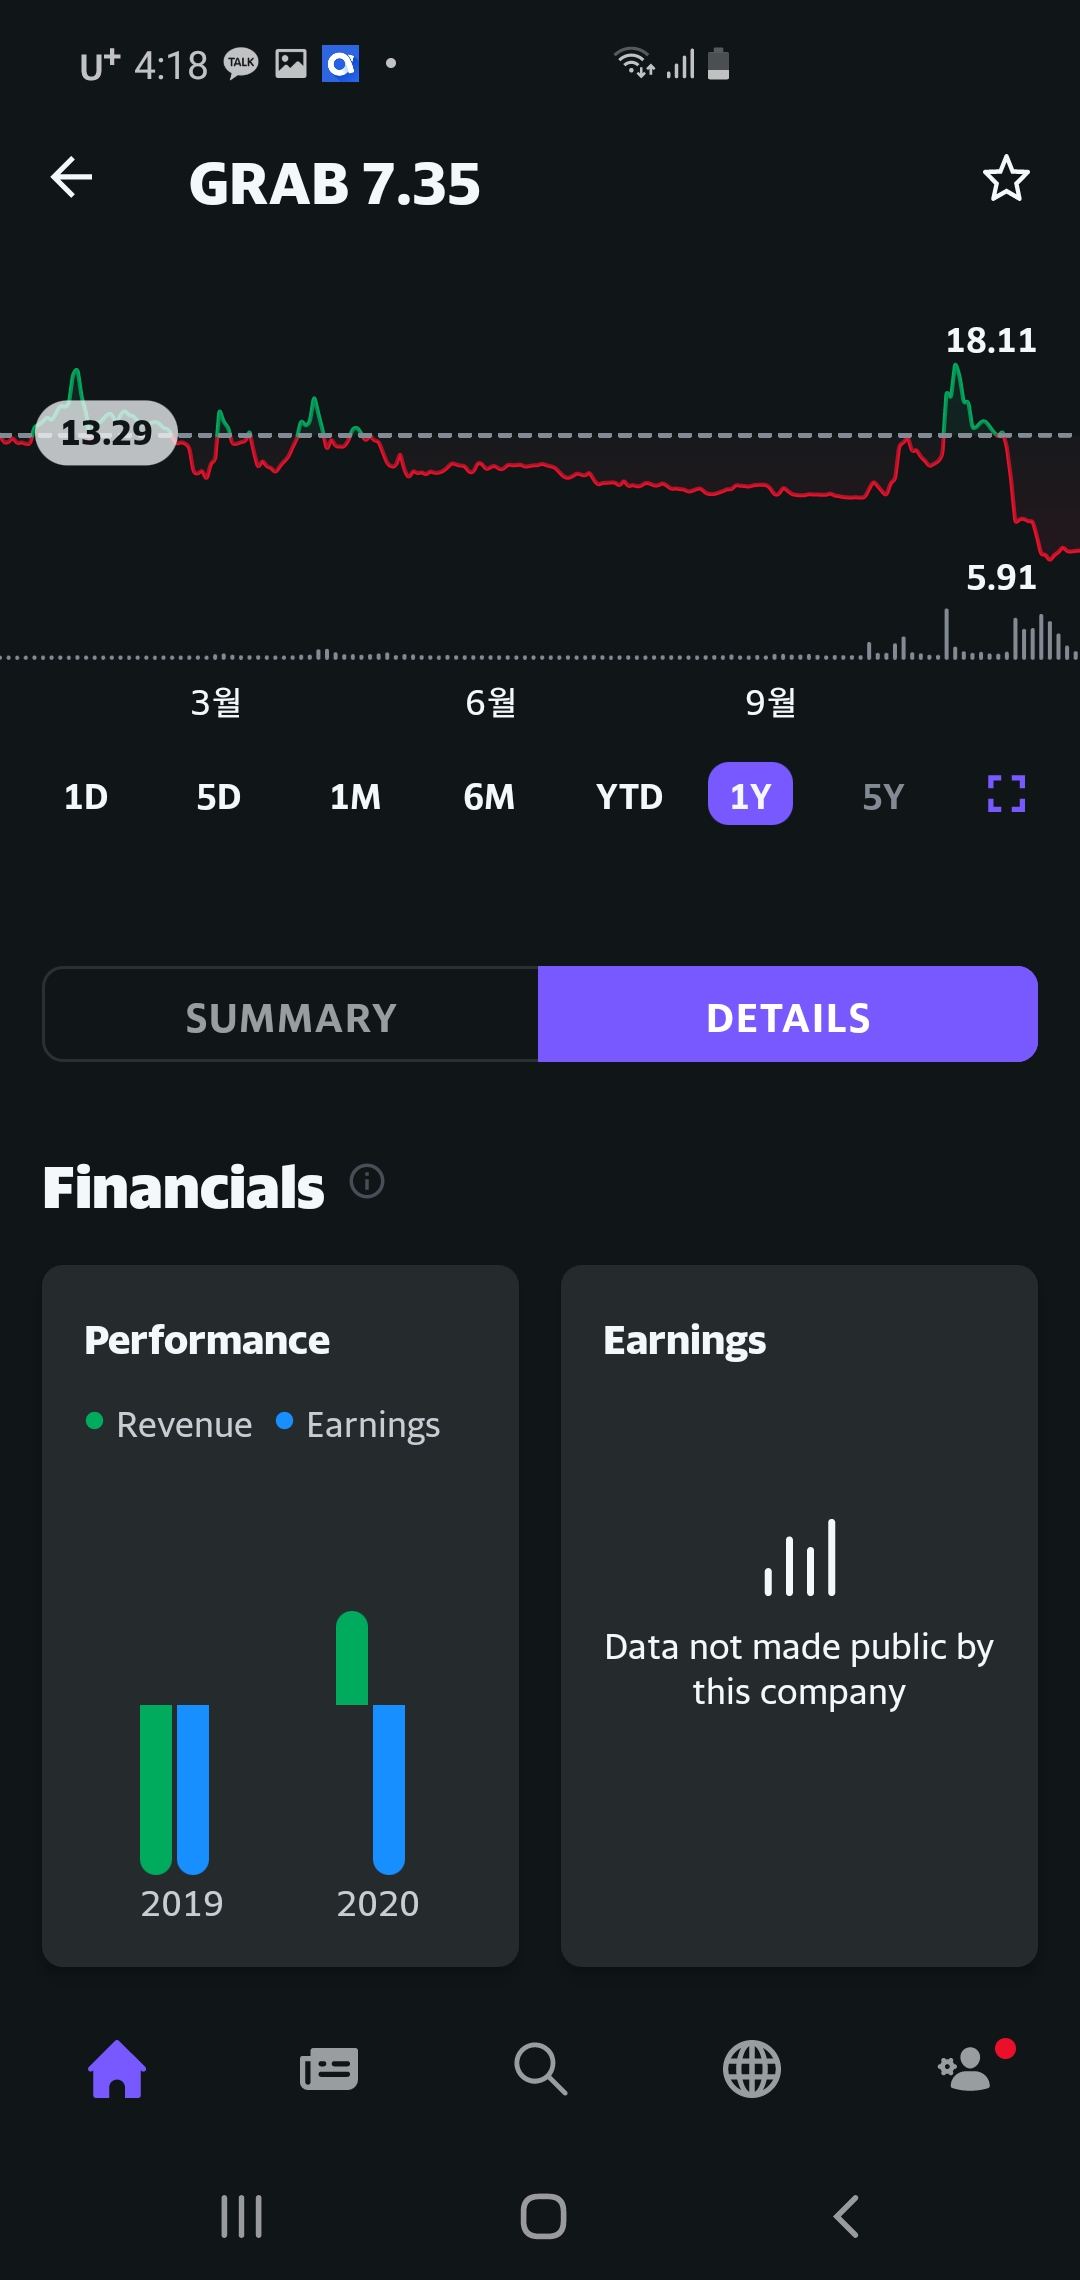Add GRAB to favorites with star icon
This screenshot has width=1080, height=2280.
(x=1006, y=179)
